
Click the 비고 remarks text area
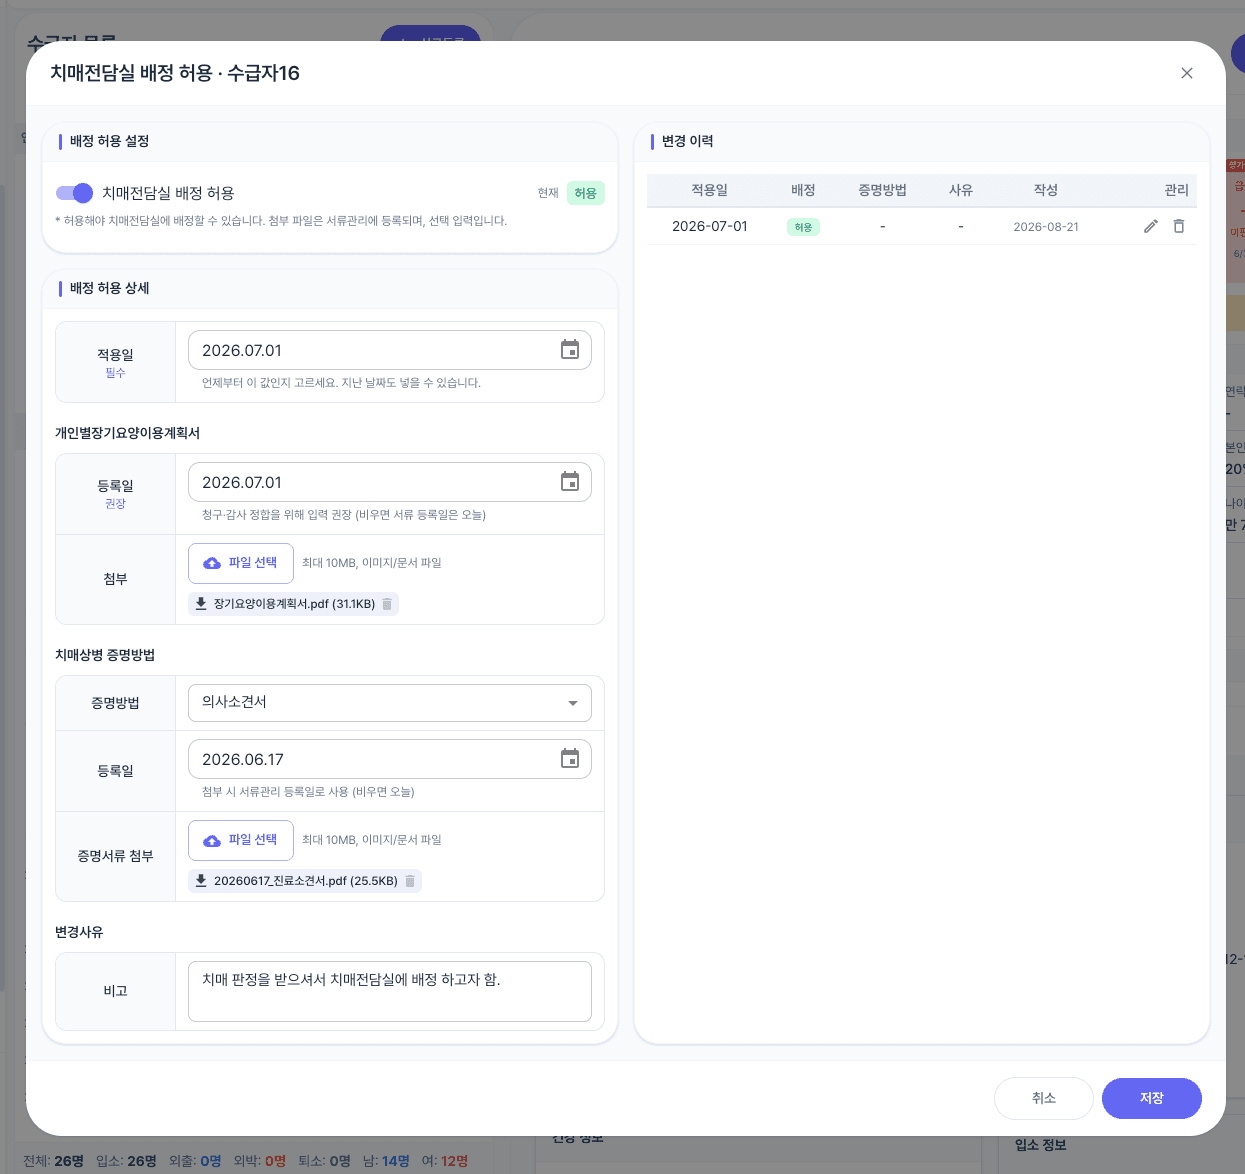[390, 991]
